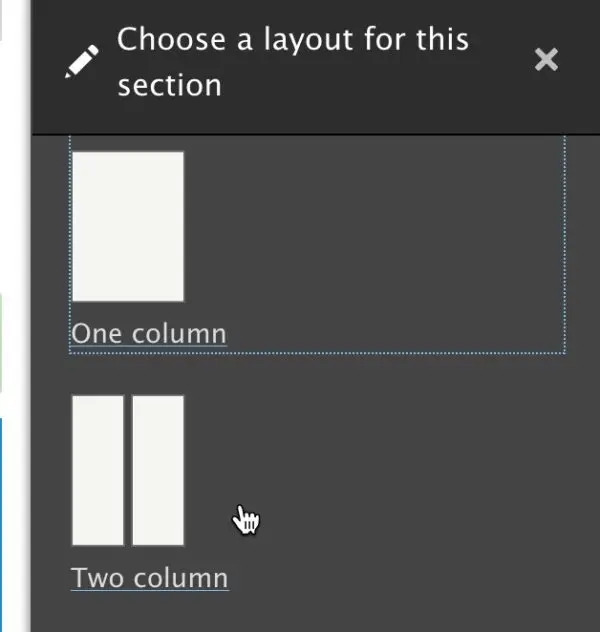
Task: Click the Two column layout preview icon
Action: [128, 470]
